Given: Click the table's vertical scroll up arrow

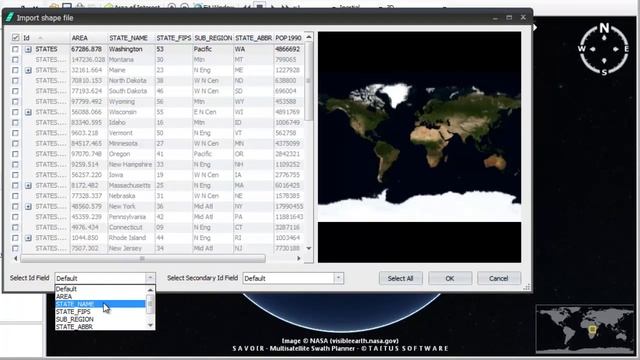Looking at the screenshot, I should (x=309, y=37).
